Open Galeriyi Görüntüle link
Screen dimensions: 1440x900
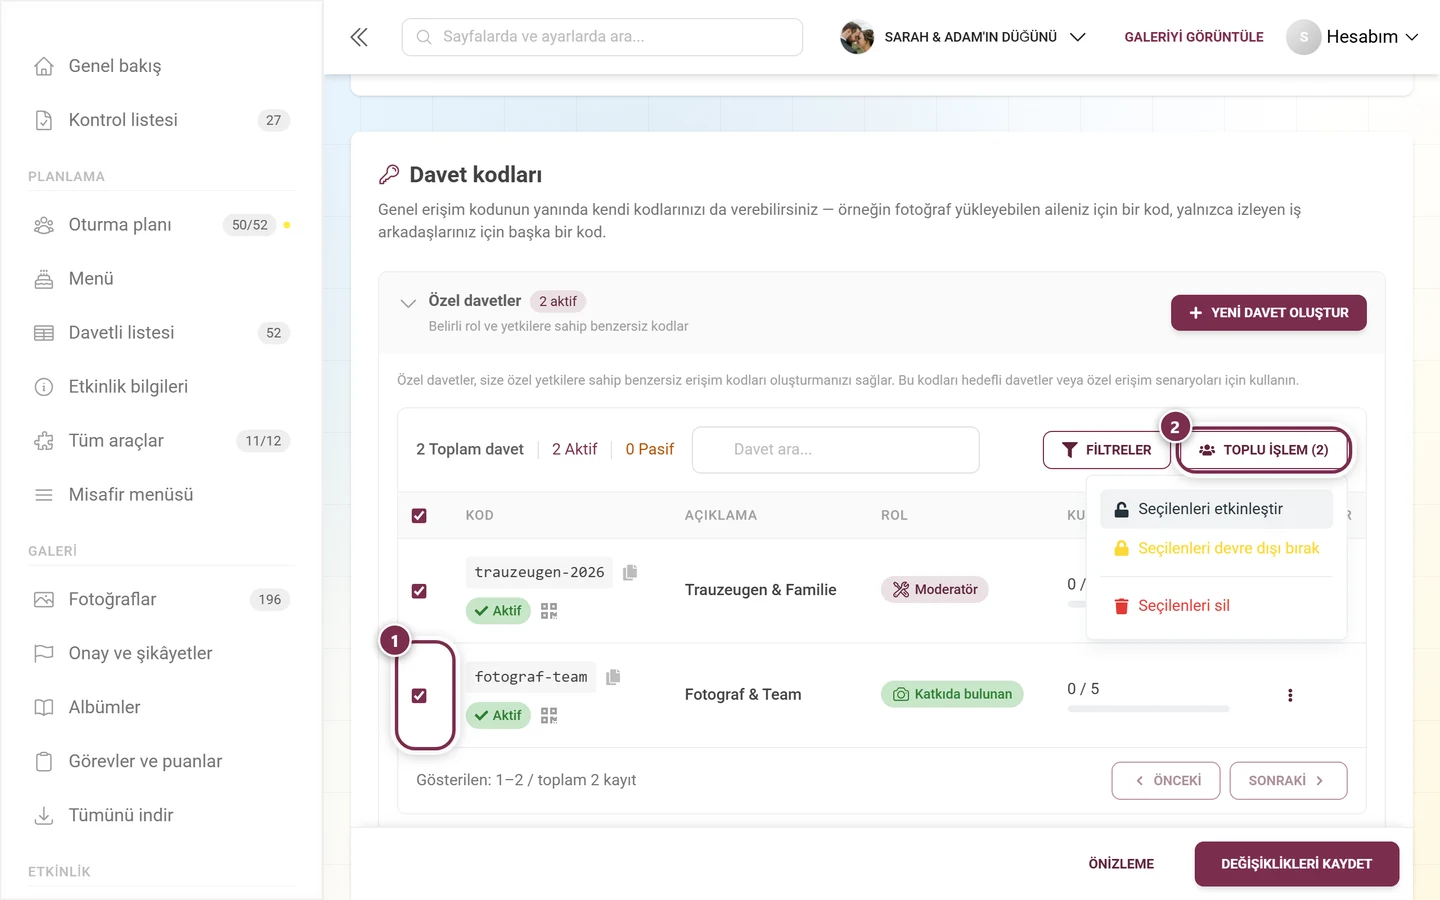click(x=1194, y=37)
